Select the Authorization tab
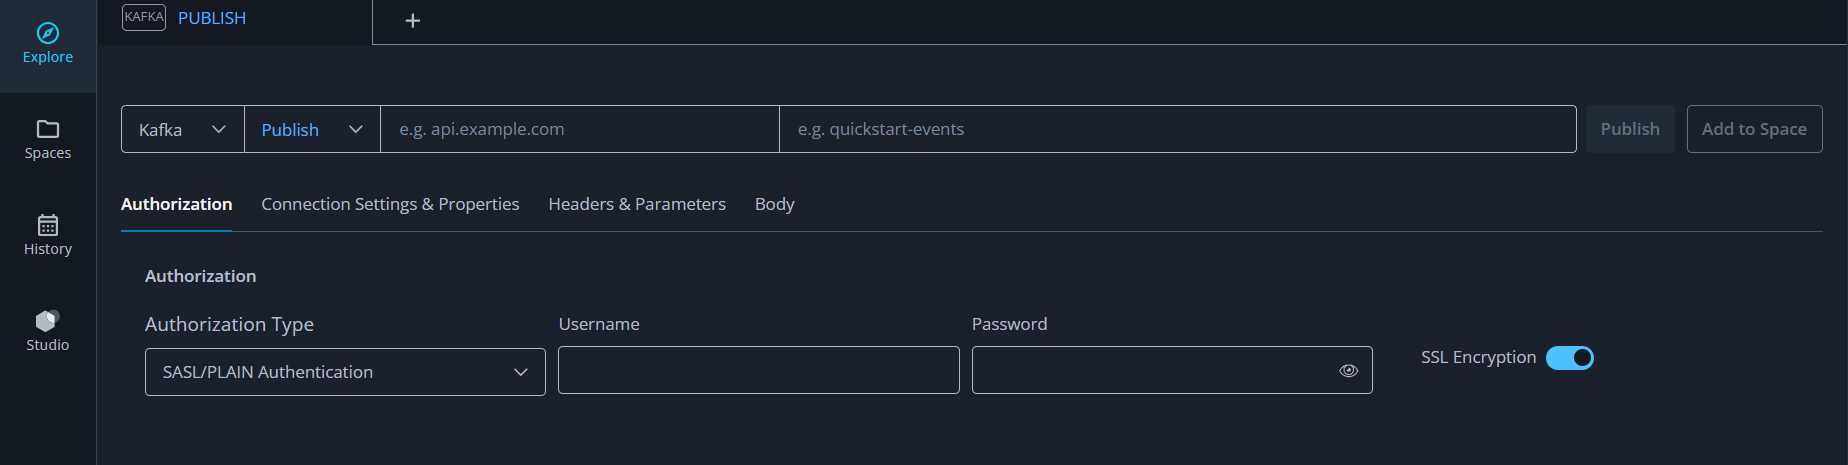The width and height of the screenshot is (1848, 465). 176,204
